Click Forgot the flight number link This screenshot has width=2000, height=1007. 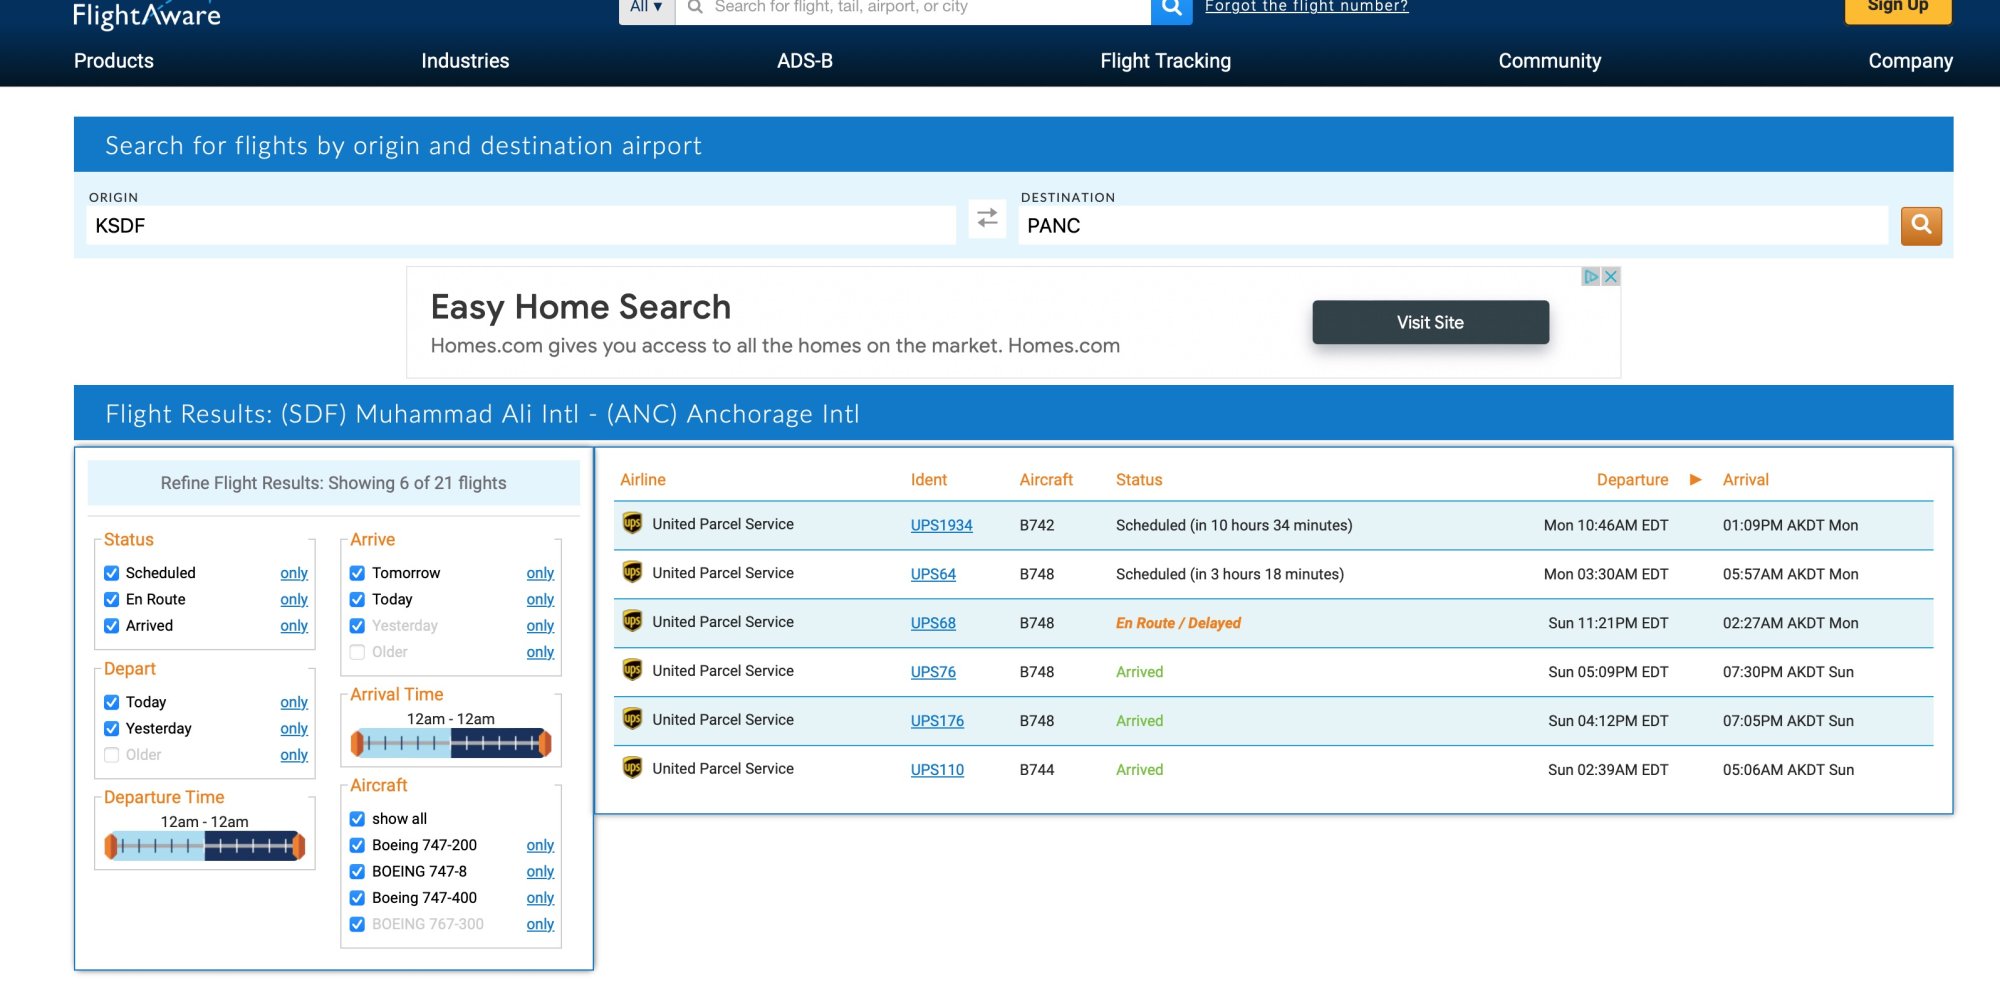(1306, 7)
